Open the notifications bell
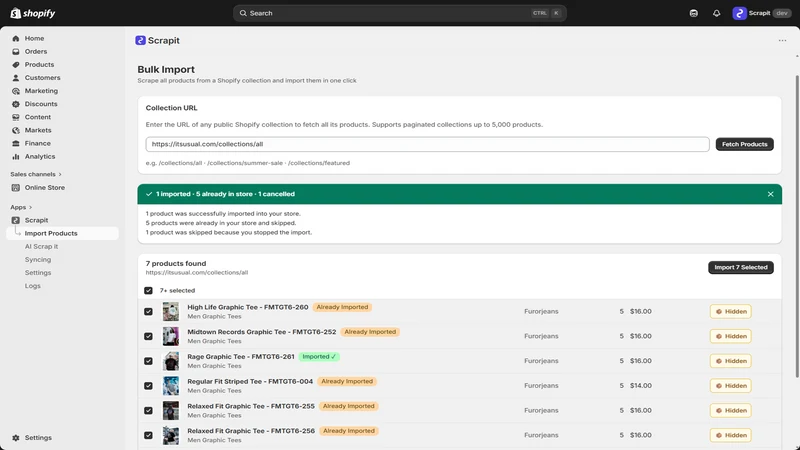800x450 pixels. (716, 13)
